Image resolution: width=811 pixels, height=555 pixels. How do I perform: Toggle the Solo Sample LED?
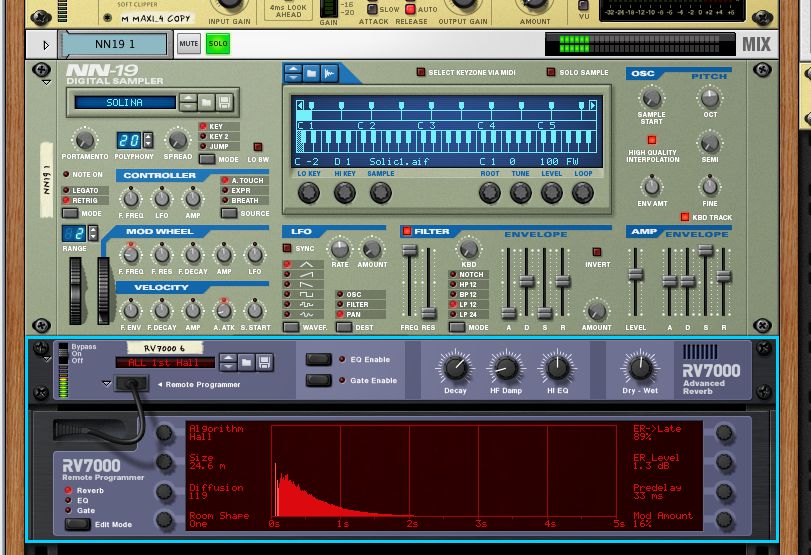pyautogui.click(x=551, y=72)
